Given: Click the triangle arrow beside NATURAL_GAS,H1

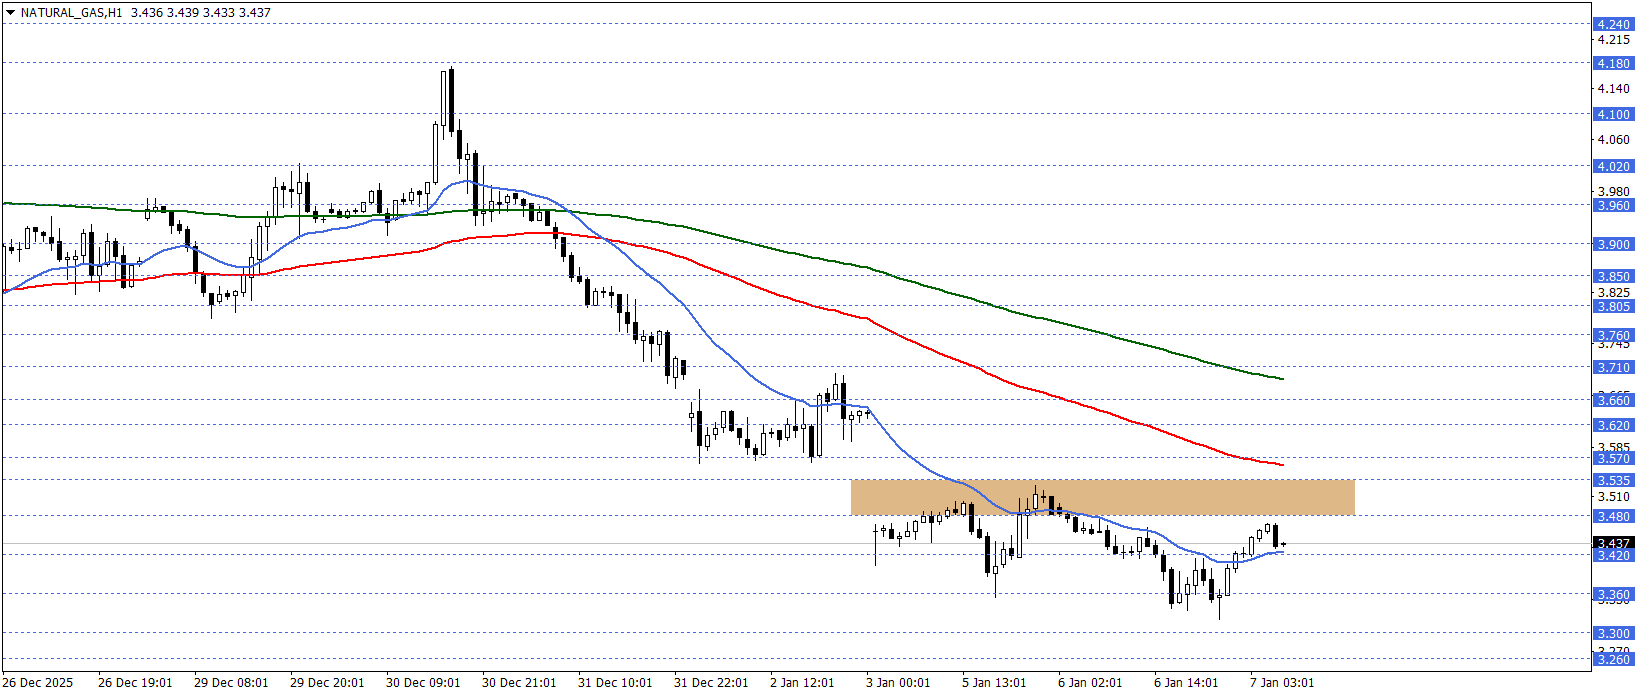Looking at the screenshot, I should (x=10, y=13).
